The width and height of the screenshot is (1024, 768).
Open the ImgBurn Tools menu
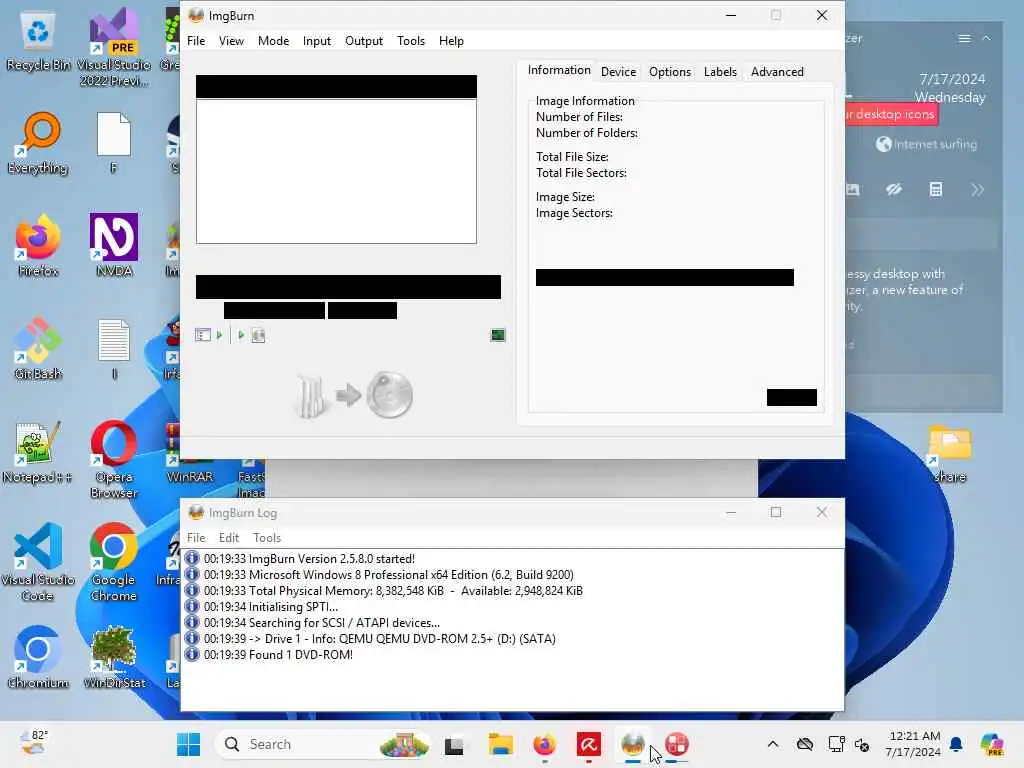click(411, 40)
